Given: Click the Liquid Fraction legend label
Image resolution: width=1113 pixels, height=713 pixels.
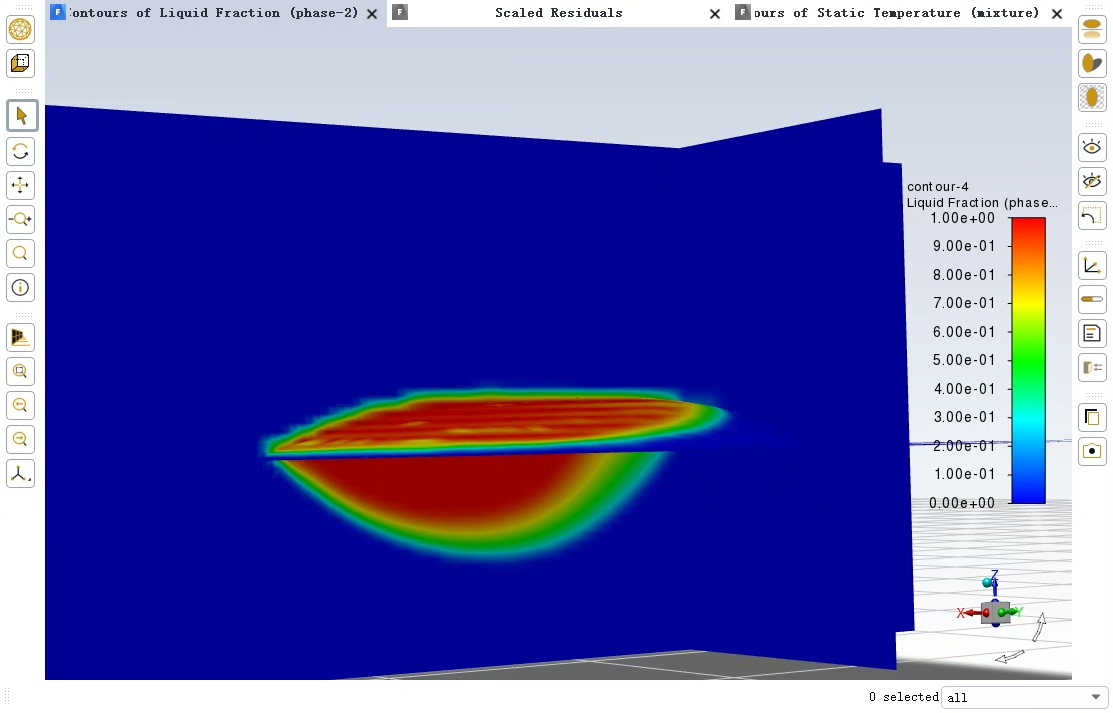Looking at the screenshot, I should (x=982, y=202).
